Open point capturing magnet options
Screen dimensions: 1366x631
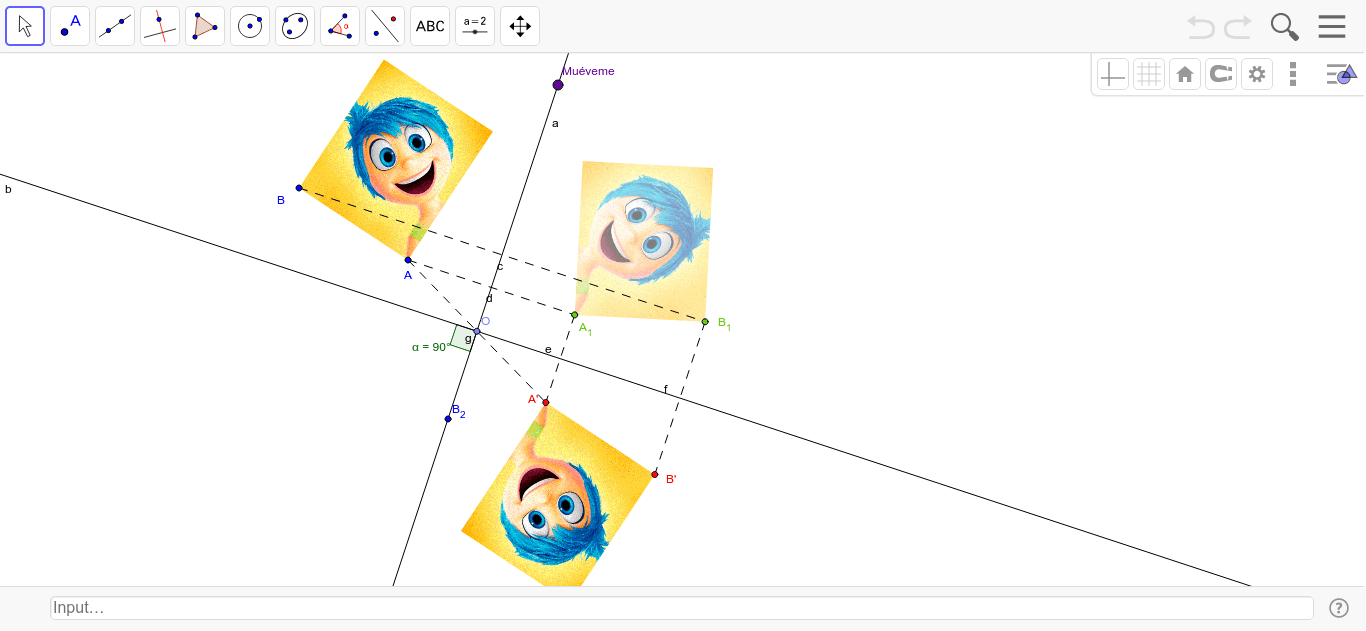(1221, 74)
